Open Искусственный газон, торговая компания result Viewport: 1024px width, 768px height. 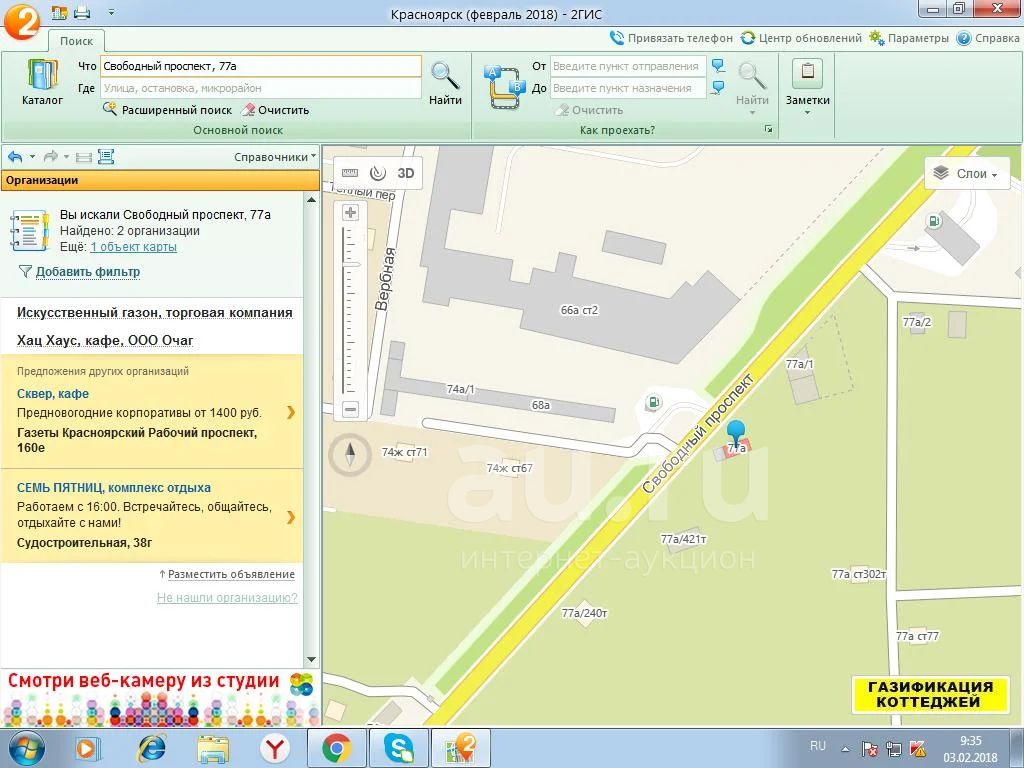(x=155, y=313)
